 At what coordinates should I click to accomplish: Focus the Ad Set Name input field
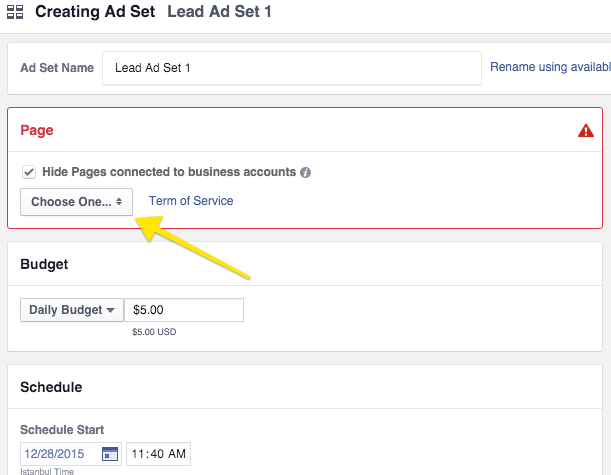click(292, 68)
